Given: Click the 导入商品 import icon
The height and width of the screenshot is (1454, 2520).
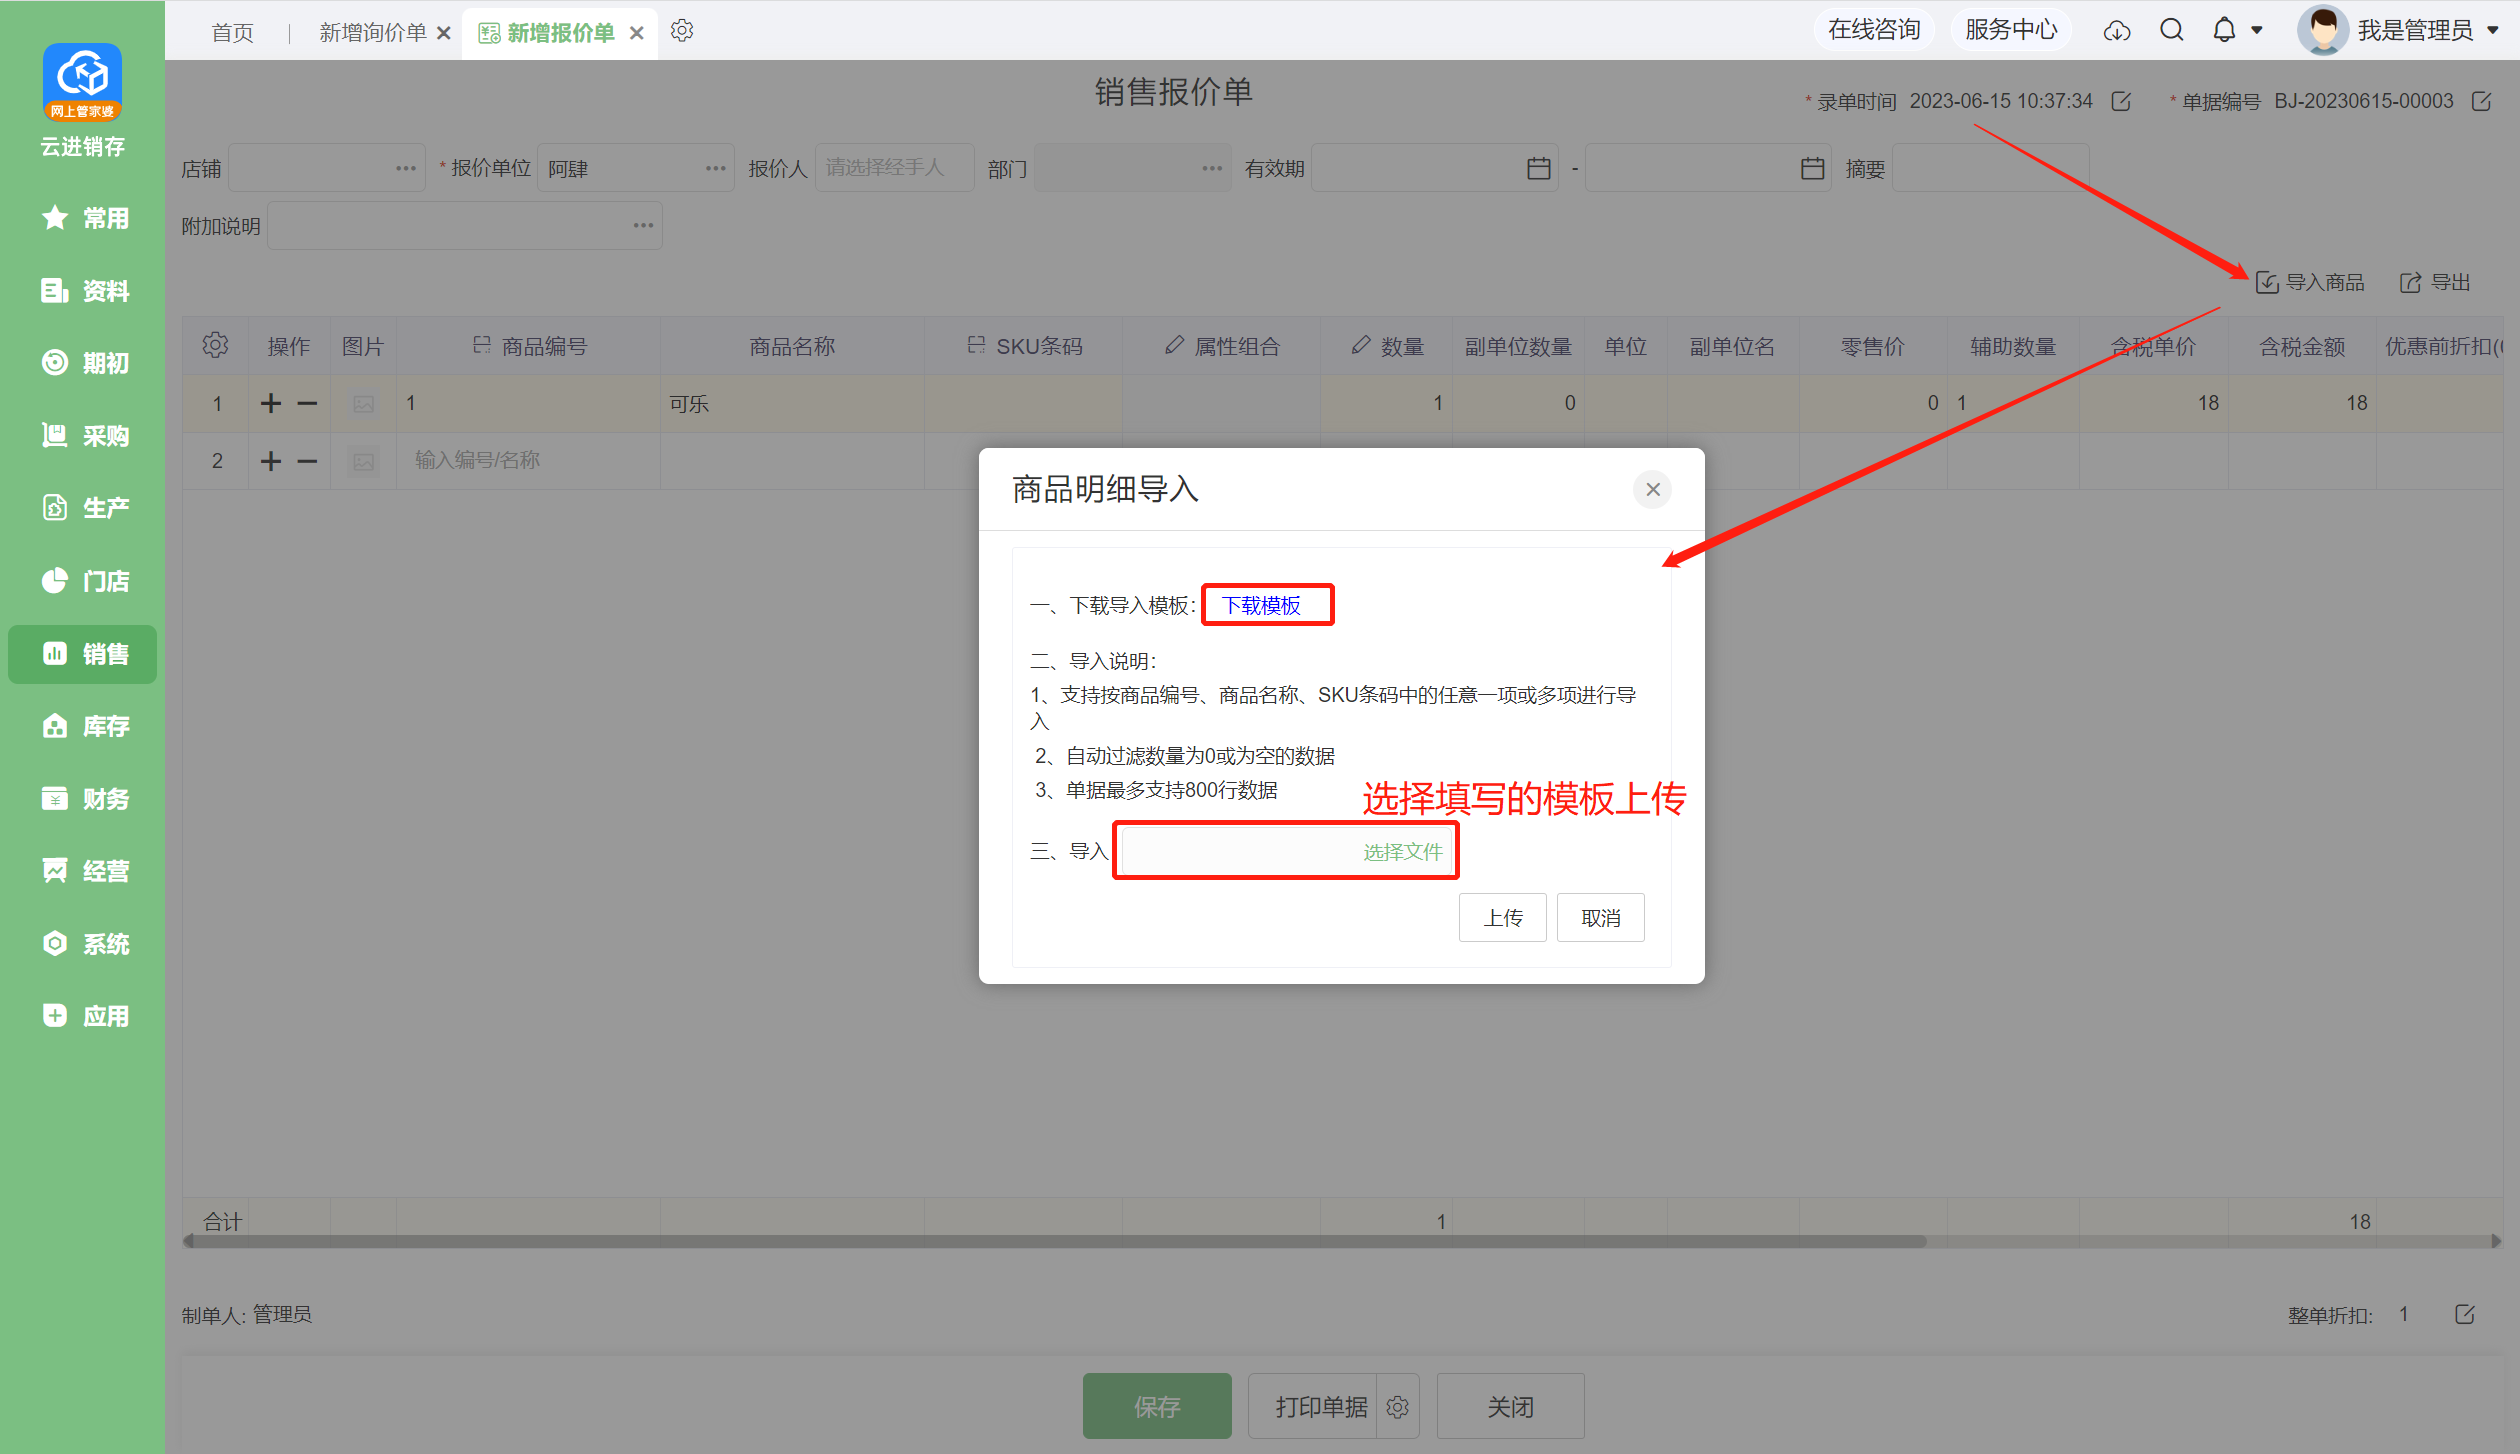Looking at the screenshot, I should click(2267, 283).
